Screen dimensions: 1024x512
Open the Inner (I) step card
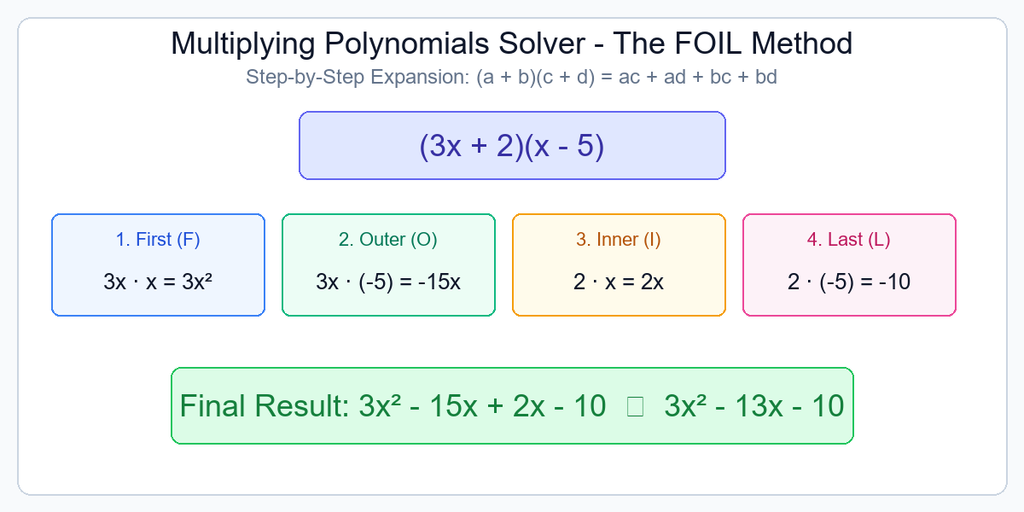619,265
